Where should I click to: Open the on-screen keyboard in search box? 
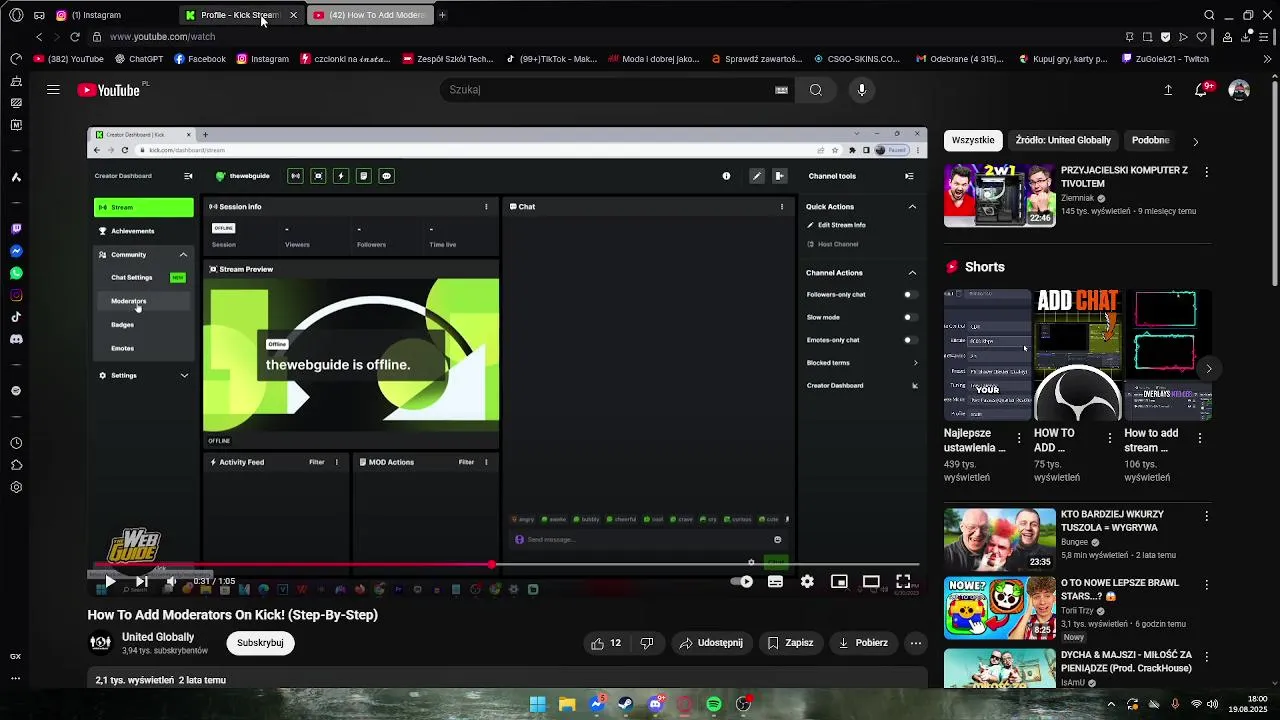(x=781, y=90)
